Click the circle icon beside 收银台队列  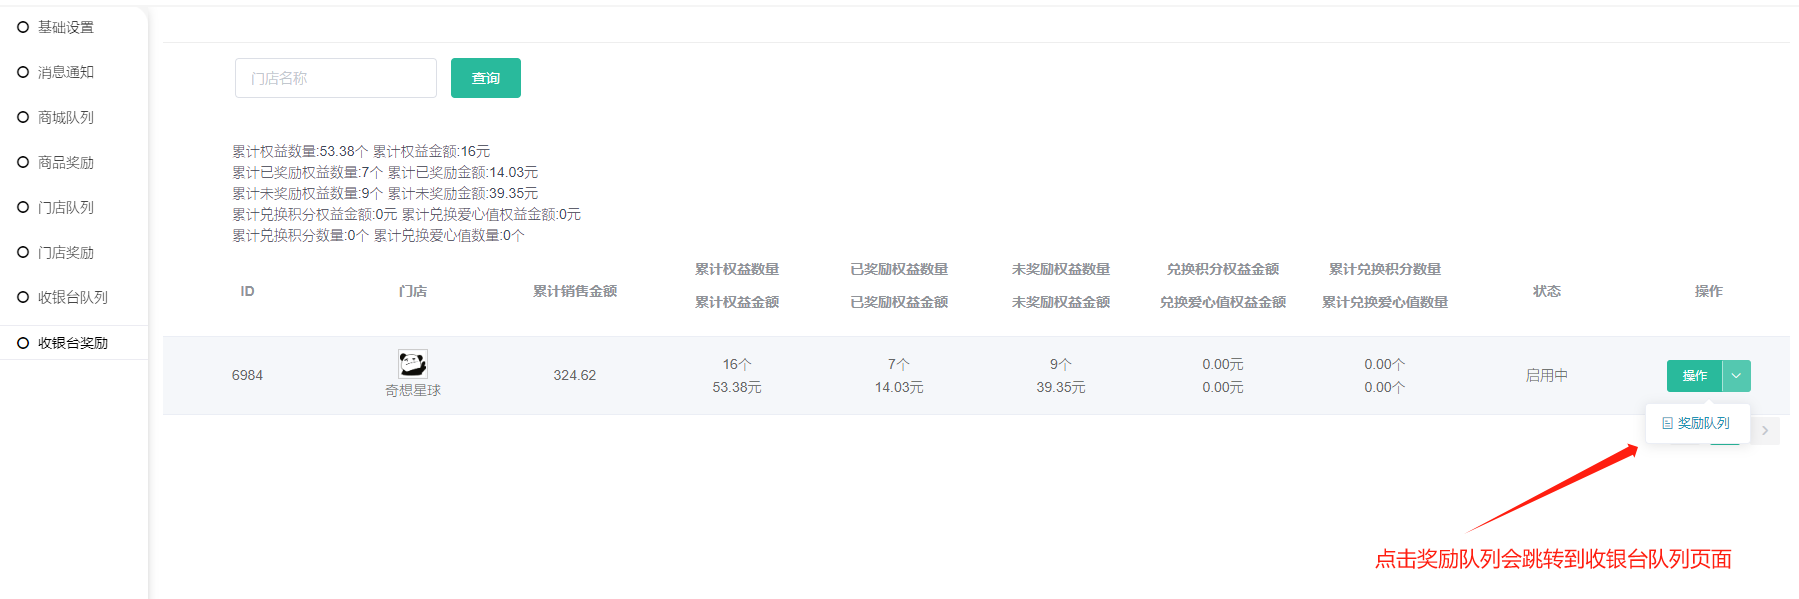[x=23, y=297]
